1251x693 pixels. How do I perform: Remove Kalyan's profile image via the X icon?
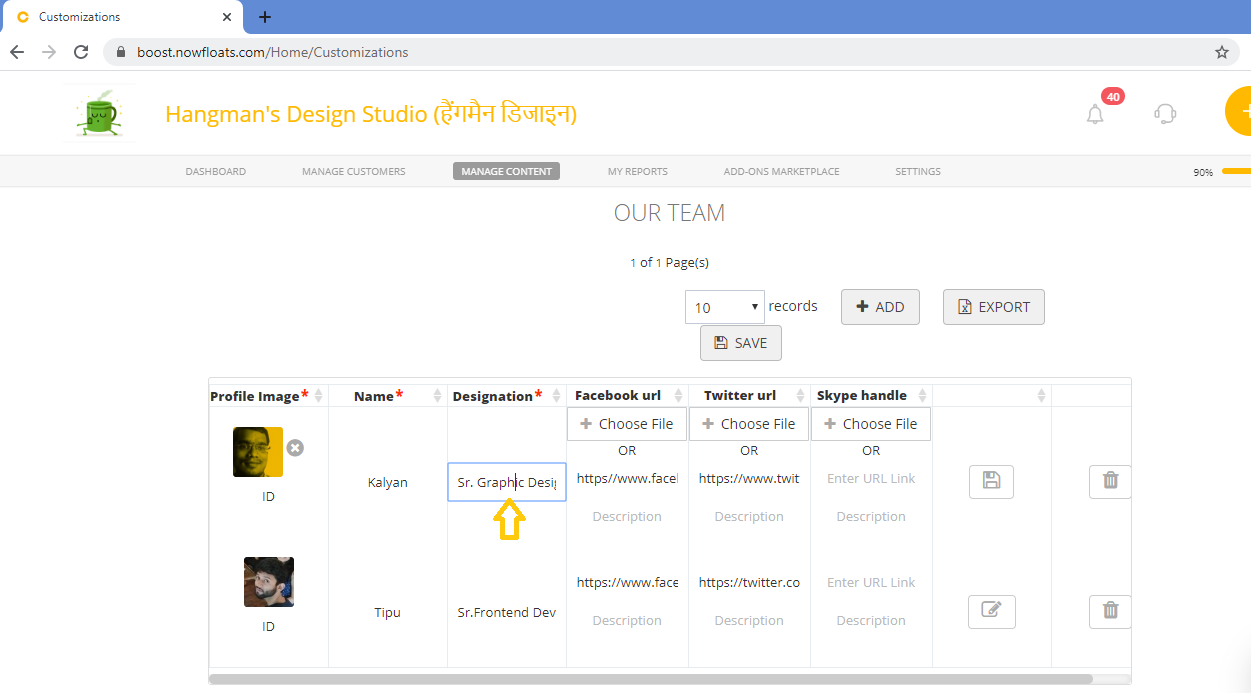(x=295, y=448)
